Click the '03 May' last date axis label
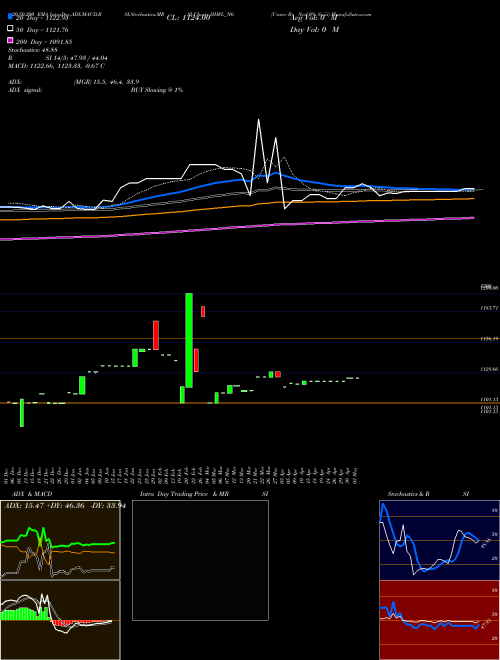Image resolution: width=500 pixels, height=660 pixels. pyautogui.click(x=356, y=475)
